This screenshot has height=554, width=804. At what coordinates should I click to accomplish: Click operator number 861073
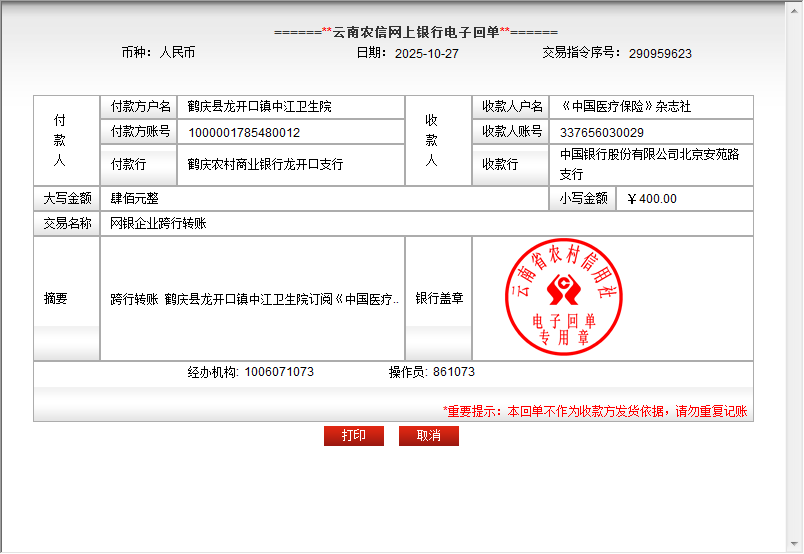[454, 372]
